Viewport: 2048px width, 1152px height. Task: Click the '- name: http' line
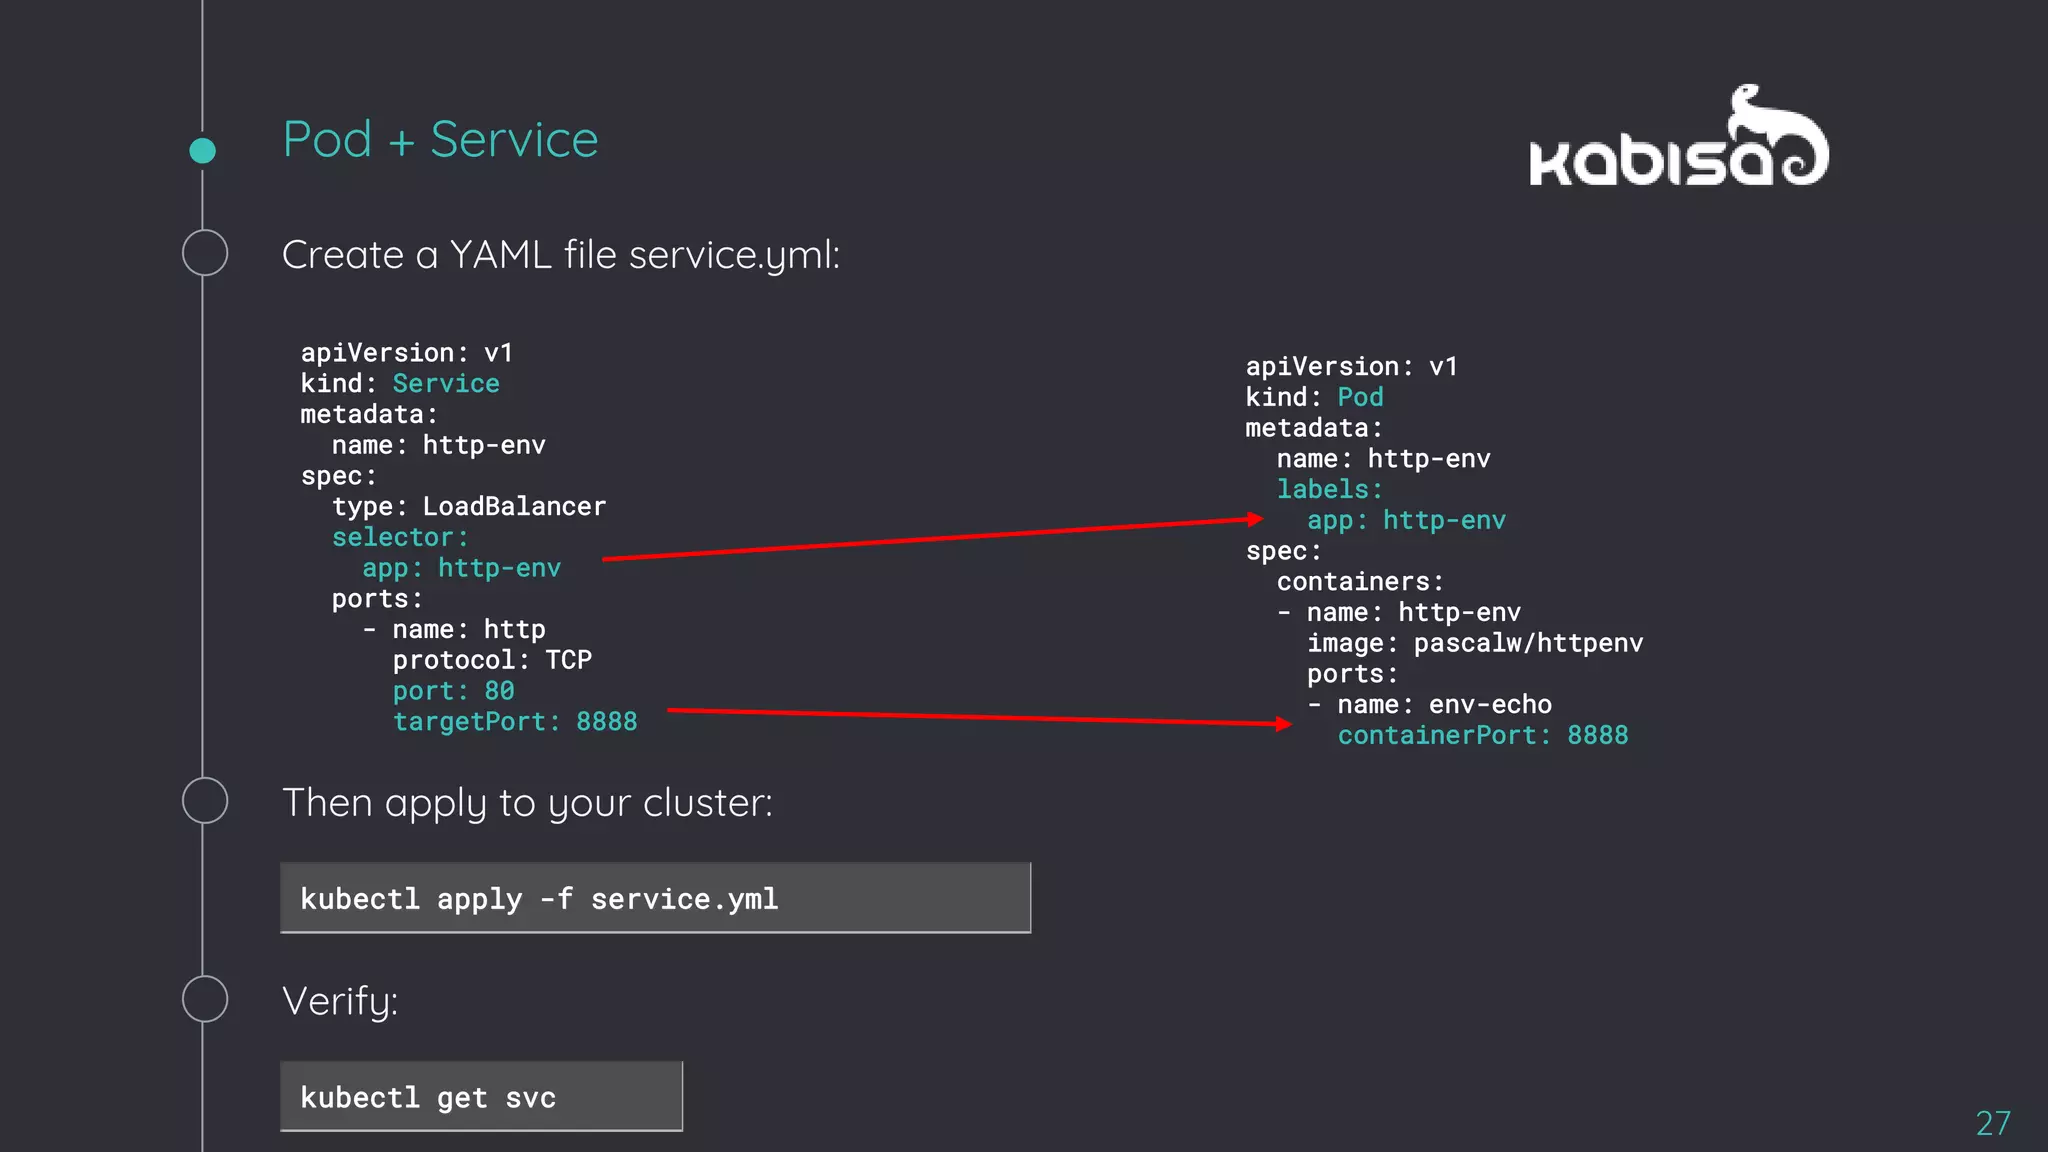[454, 629]
